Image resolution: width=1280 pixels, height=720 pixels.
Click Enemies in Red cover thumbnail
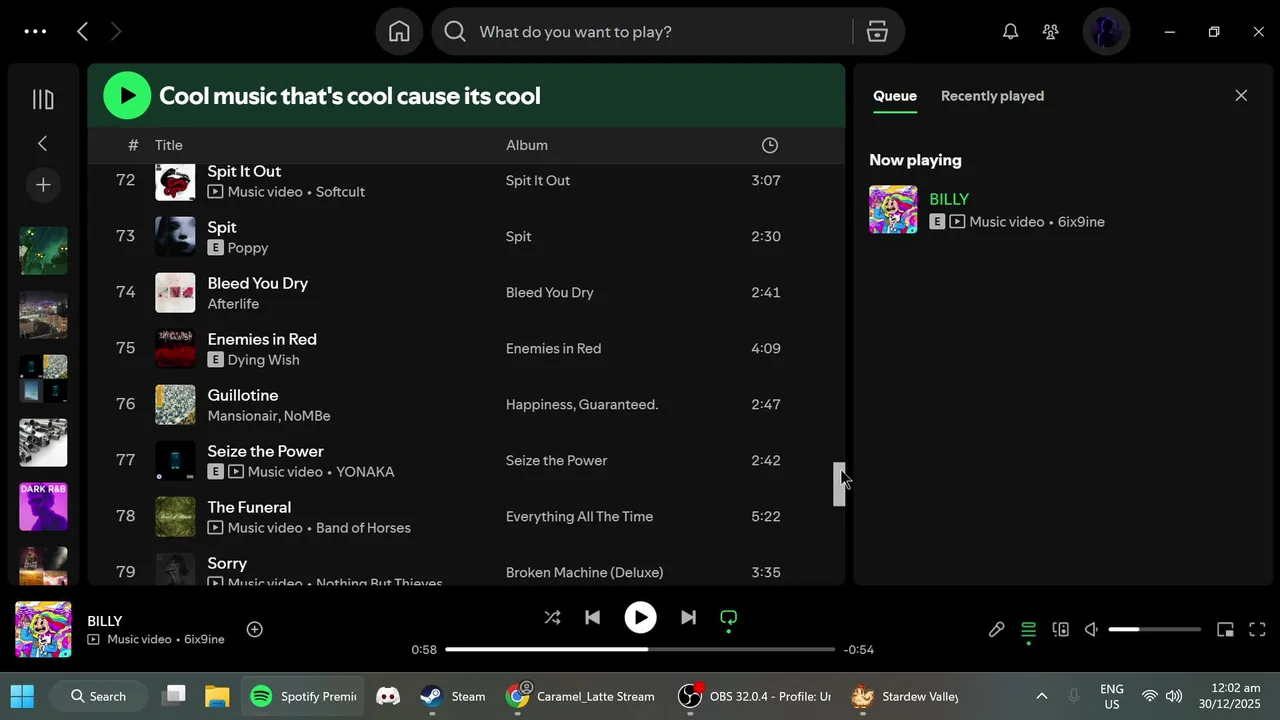pos(175,349)
